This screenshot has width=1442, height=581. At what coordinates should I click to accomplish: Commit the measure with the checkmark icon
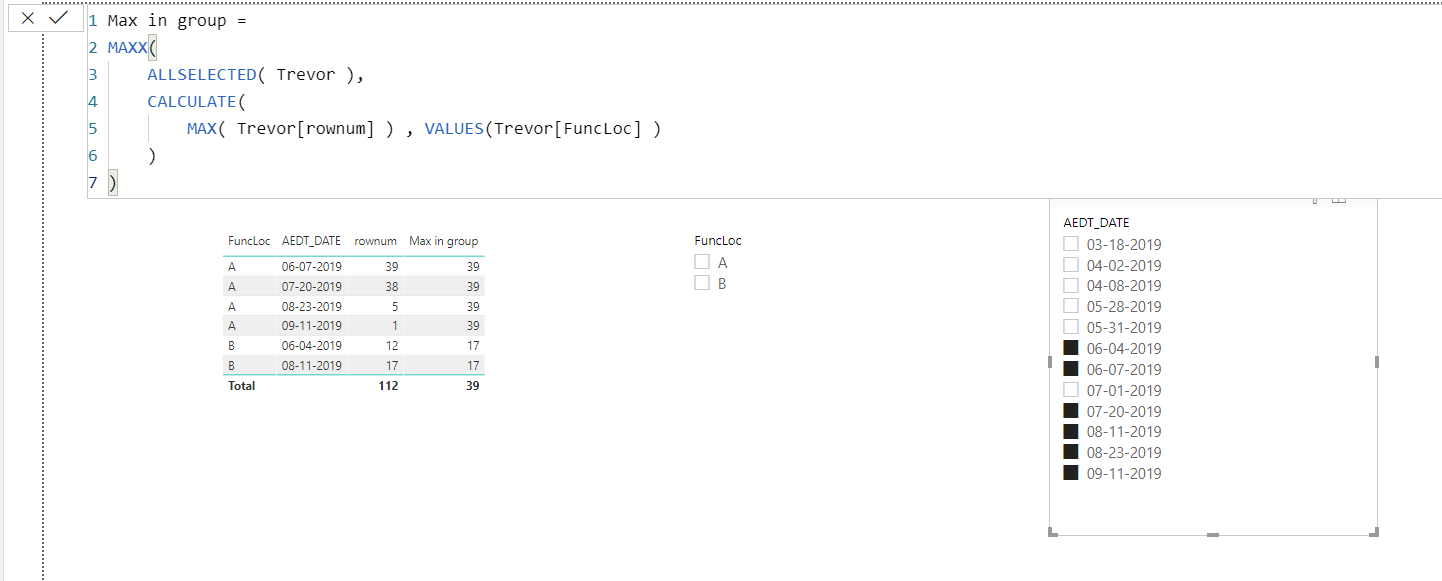[x=58, y=18]
